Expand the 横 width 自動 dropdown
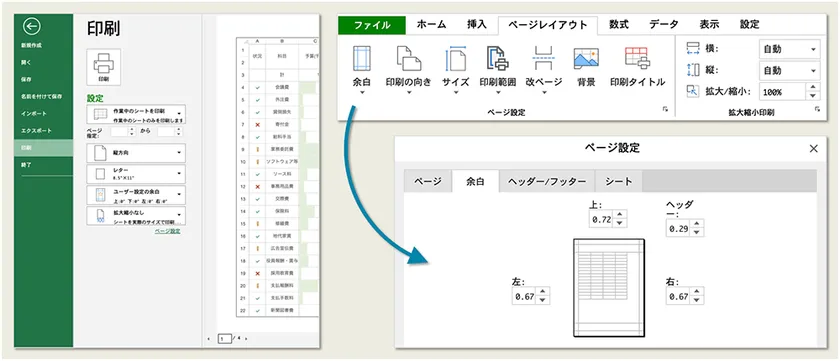 click(790, 49)
